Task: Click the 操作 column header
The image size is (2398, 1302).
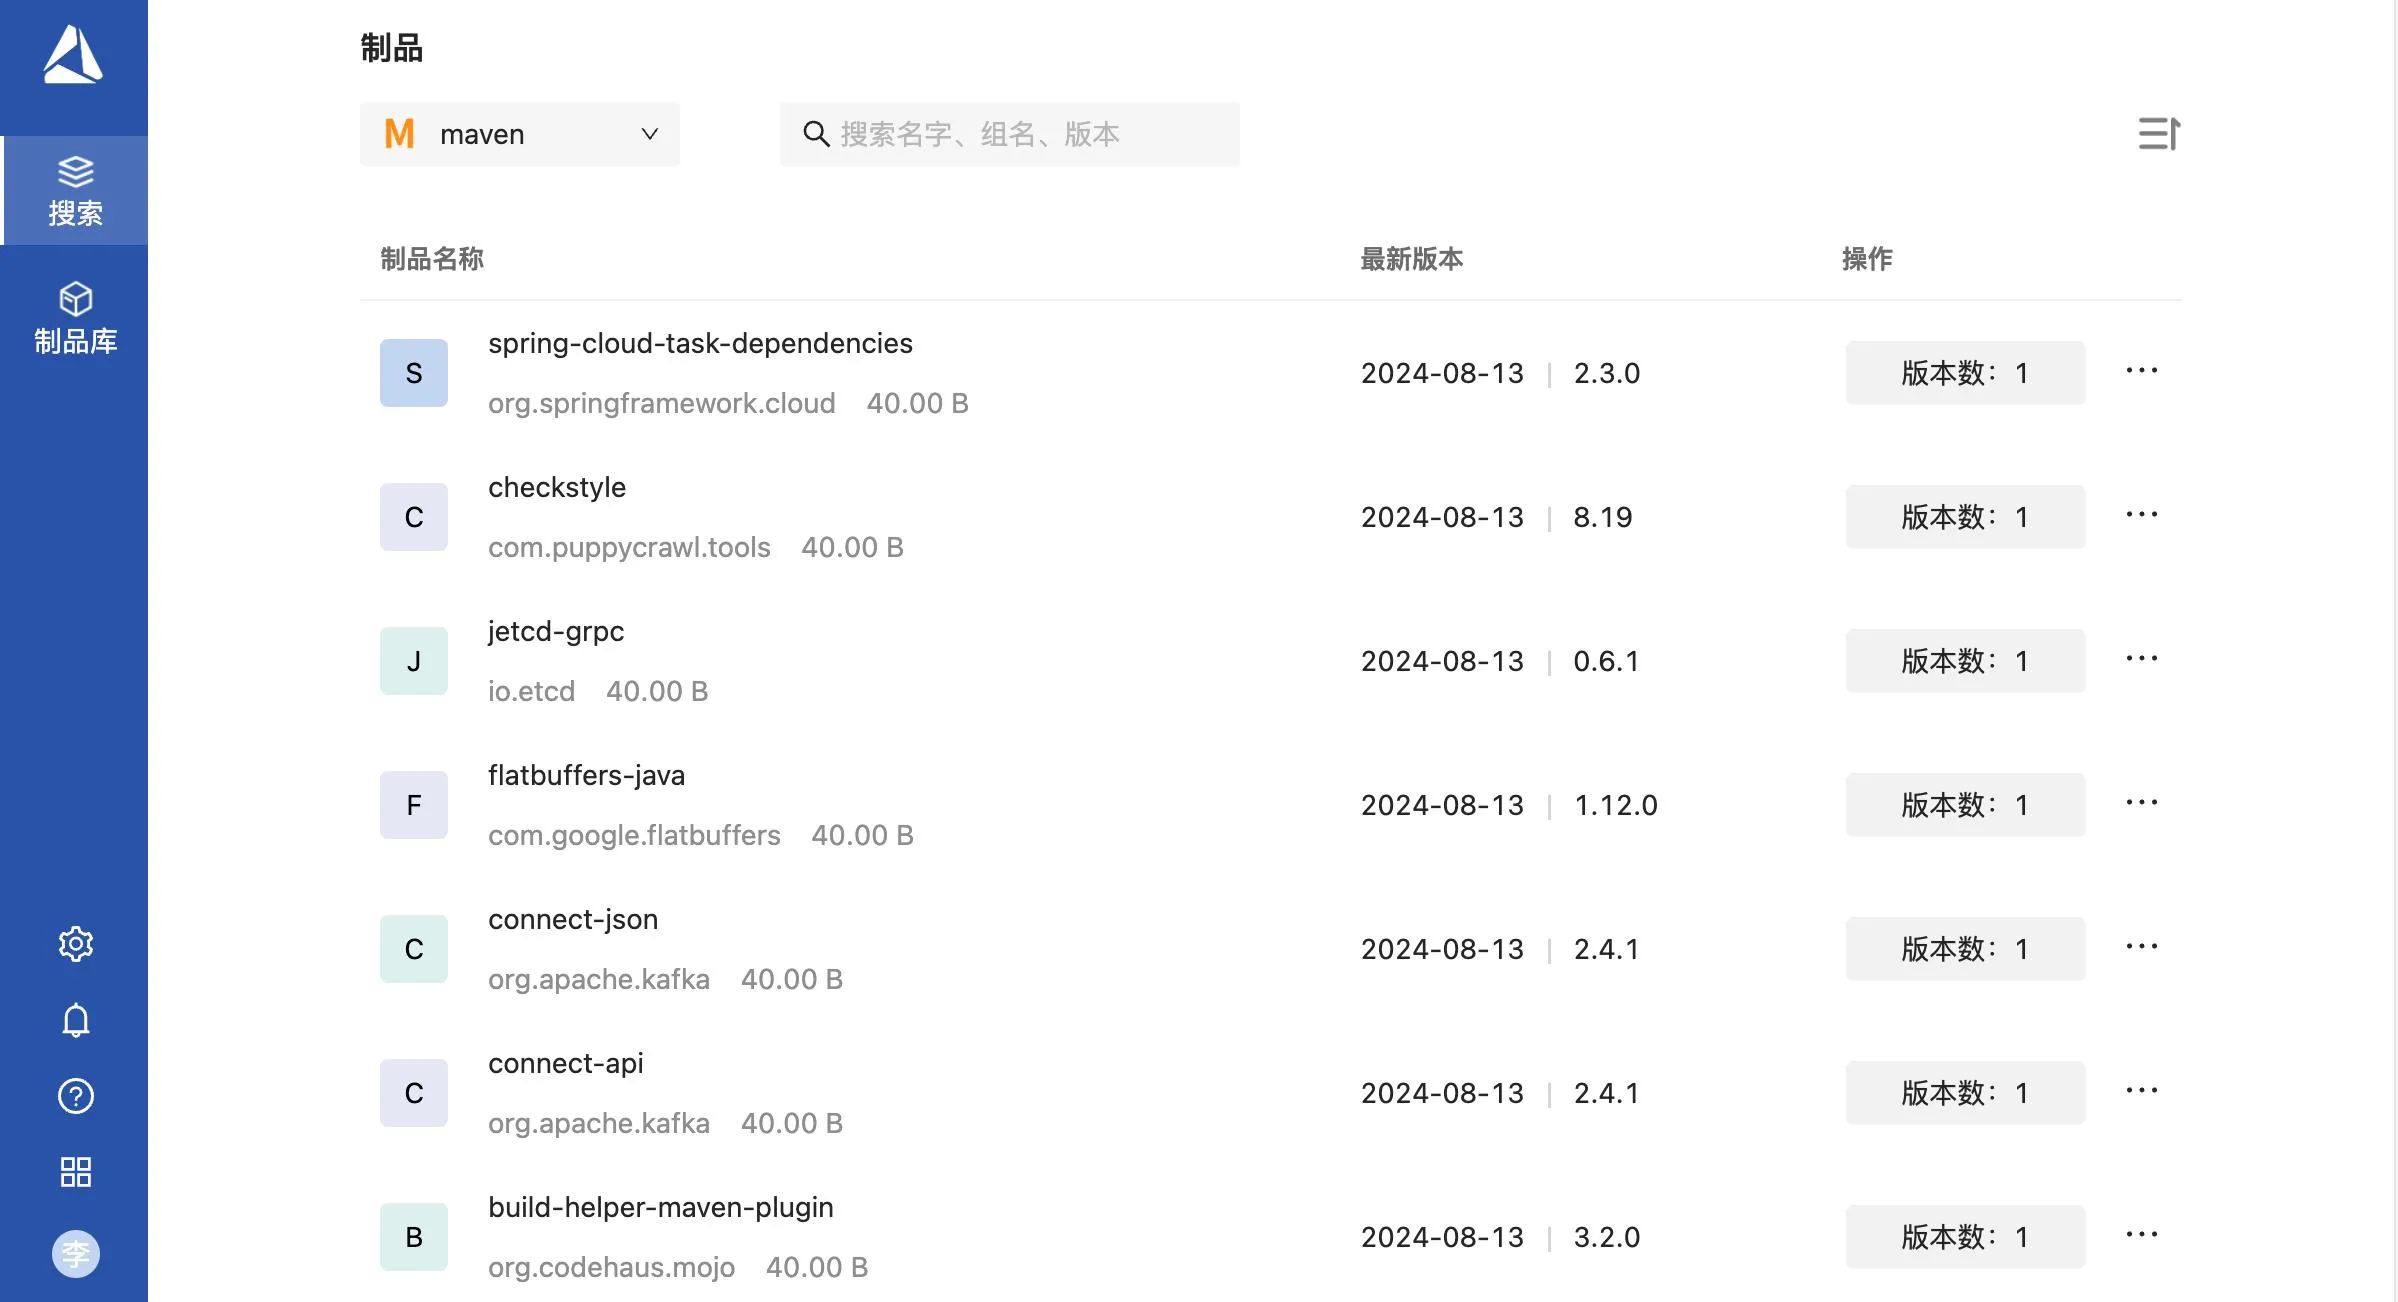Action: coord(1867,259)
